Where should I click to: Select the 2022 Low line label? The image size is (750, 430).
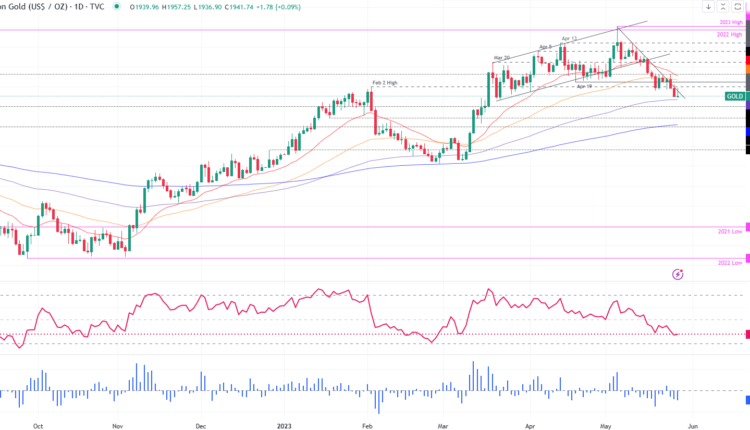[x=730, y=262]
